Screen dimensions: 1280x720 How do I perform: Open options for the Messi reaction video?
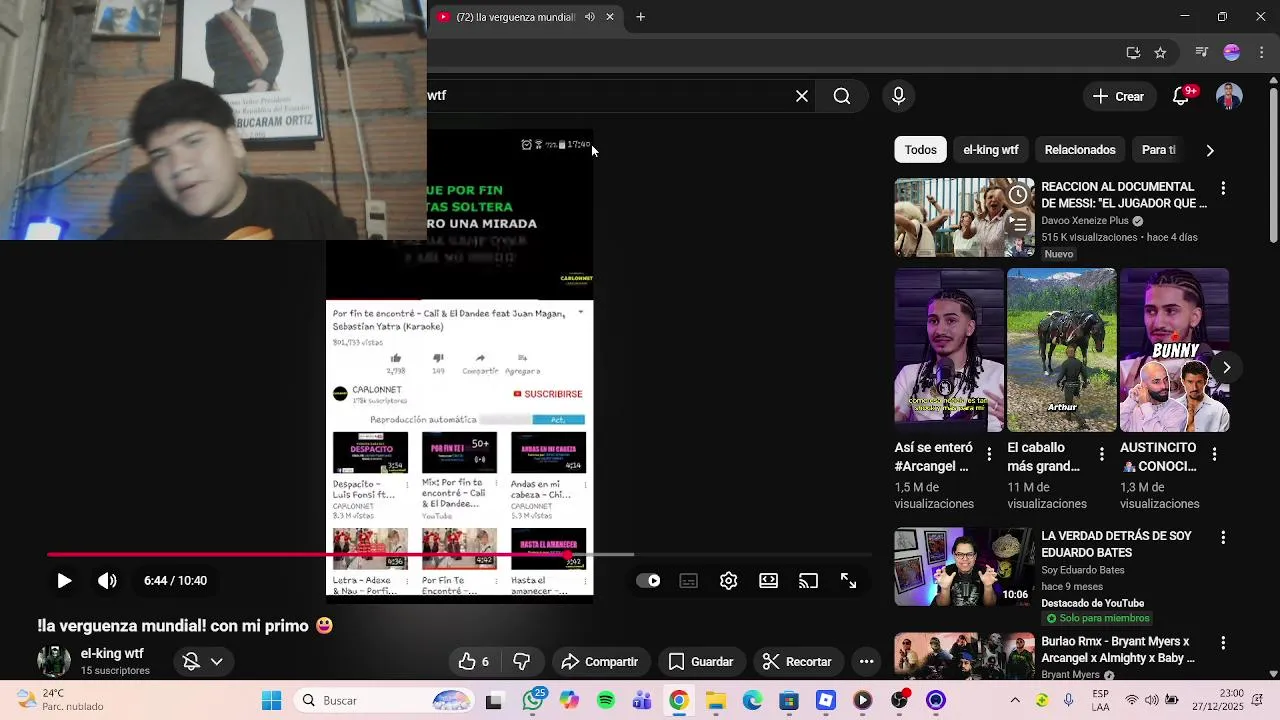1222,188
